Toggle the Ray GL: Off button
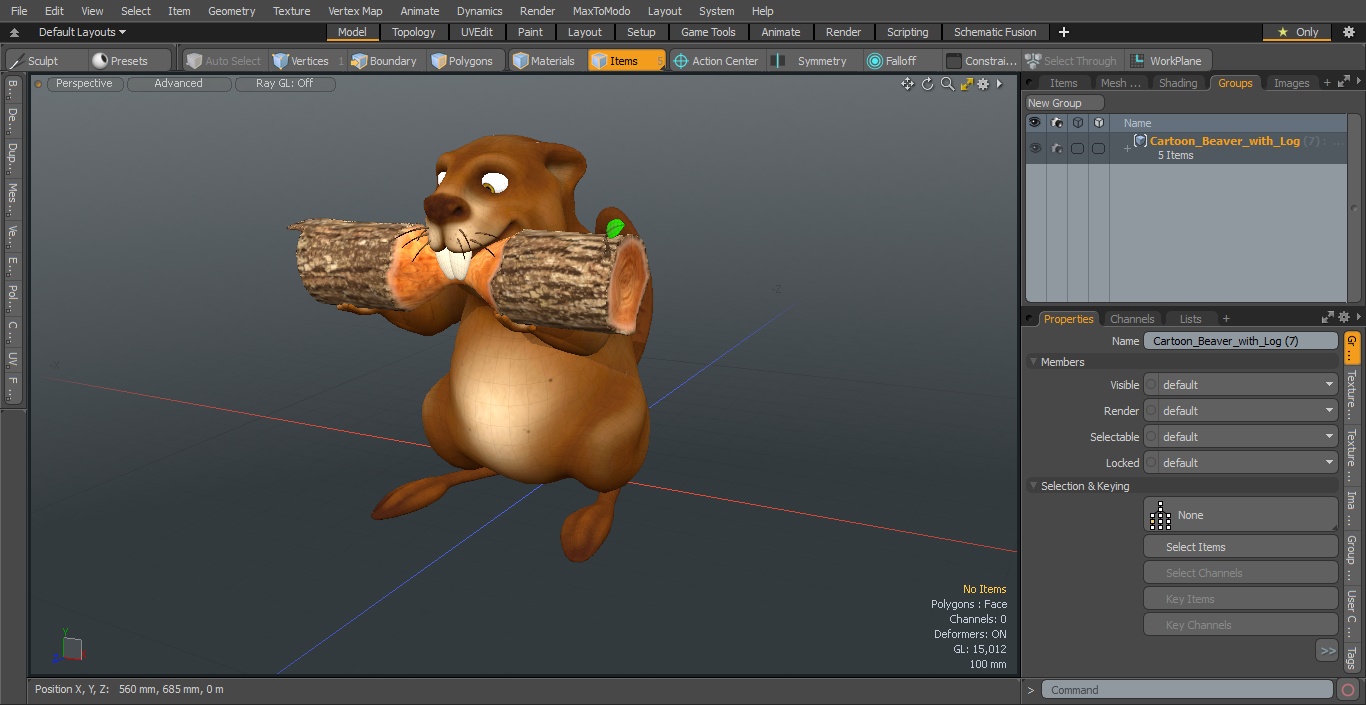This screenshot has width=1366, height=705. coord(285,84)
